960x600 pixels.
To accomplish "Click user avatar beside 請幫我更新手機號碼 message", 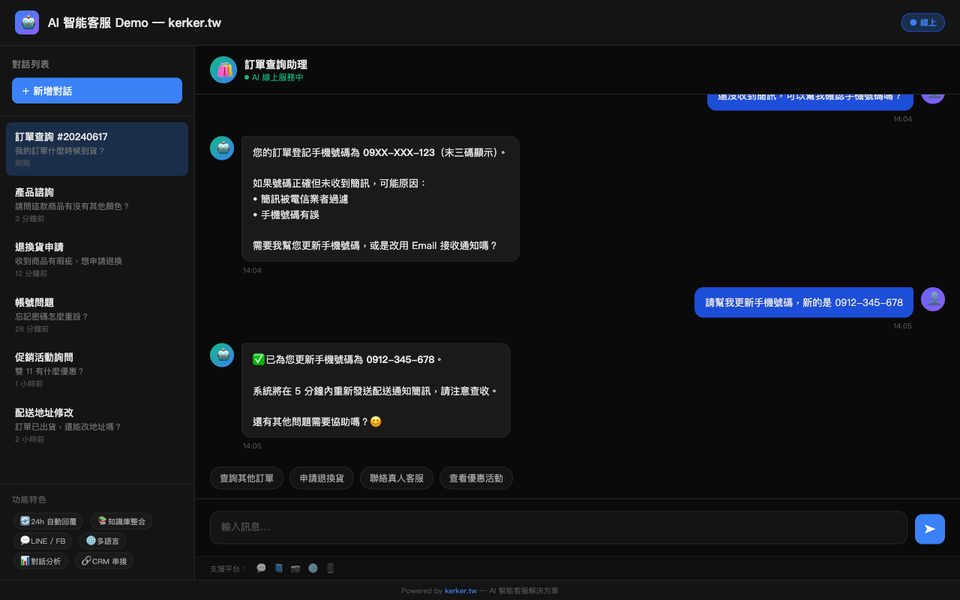I will pyautogui.click(x=933, y=299).
